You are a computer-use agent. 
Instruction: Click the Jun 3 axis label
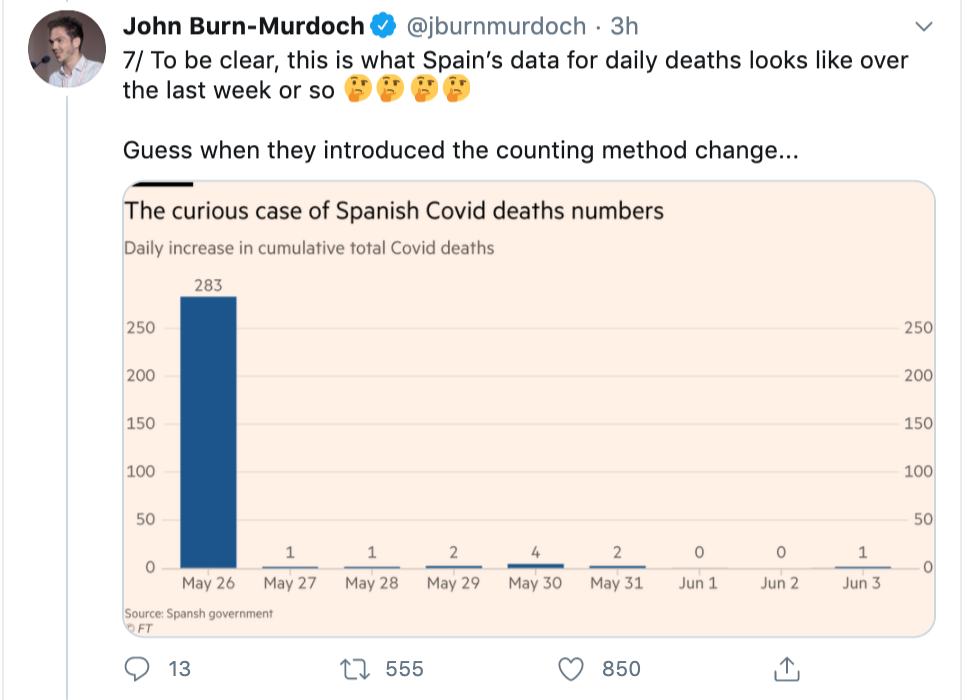click(x=861, y=584)
